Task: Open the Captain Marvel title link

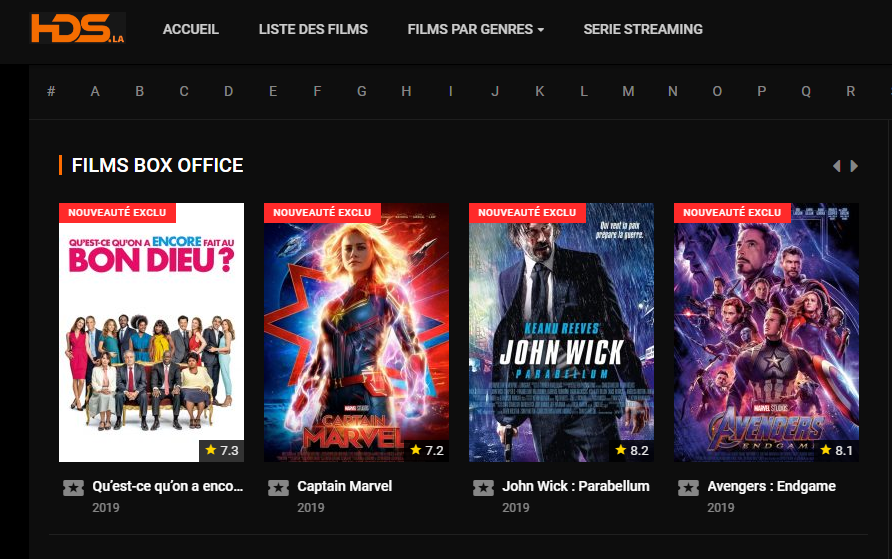Action: click(345, 486)
